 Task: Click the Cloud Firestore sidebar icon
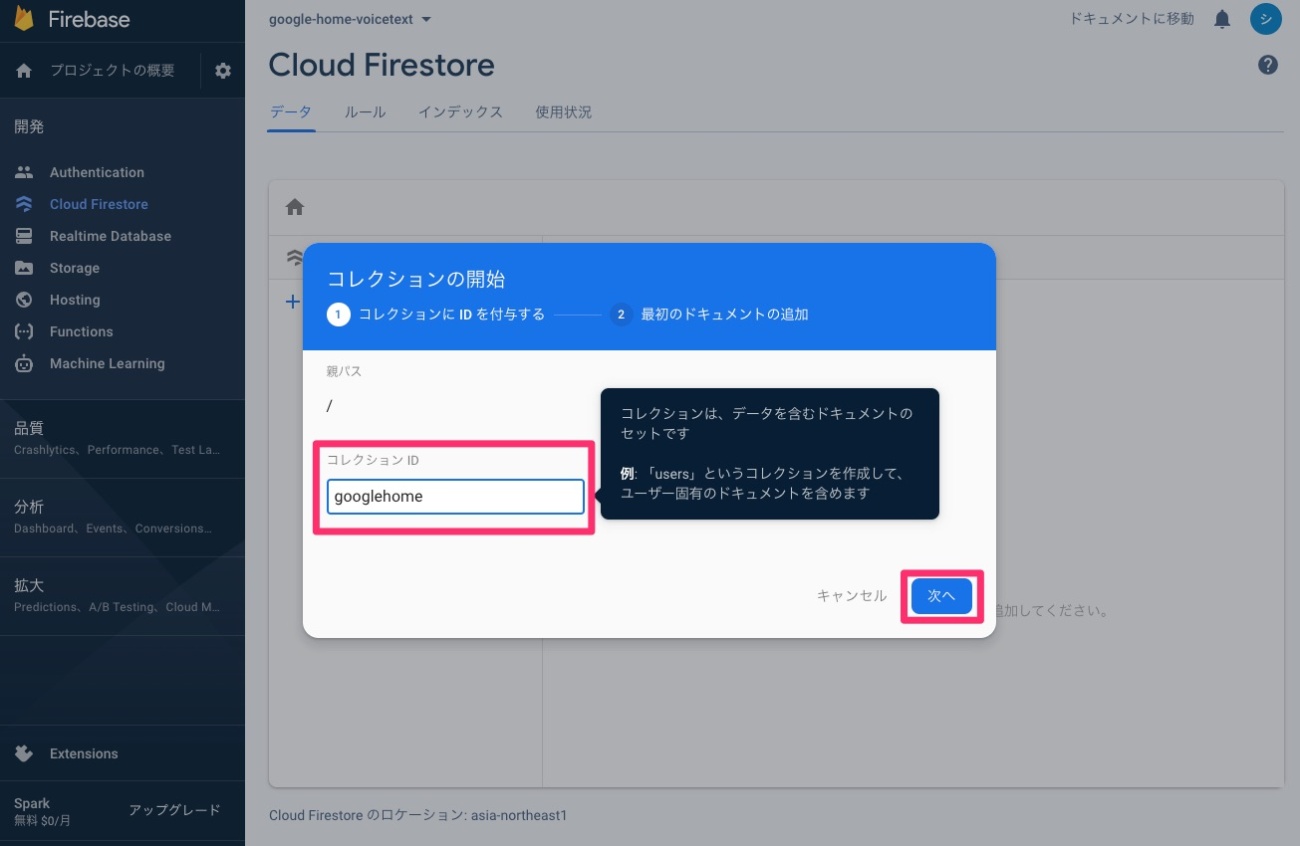point(24,204)
